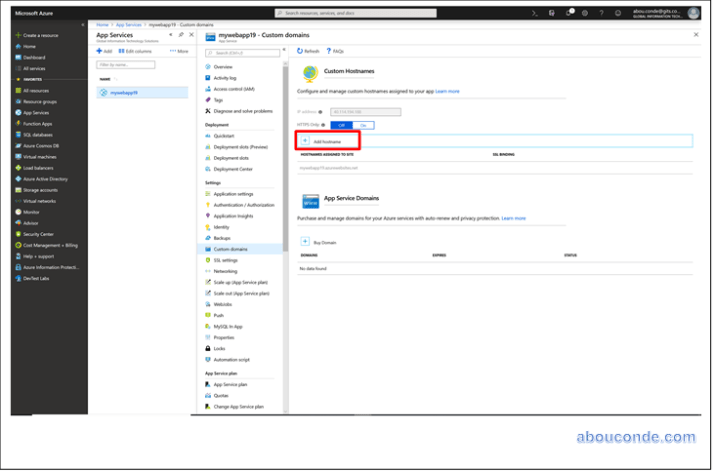Select mywebapp19 in the App Services list

tap(123, 92)
